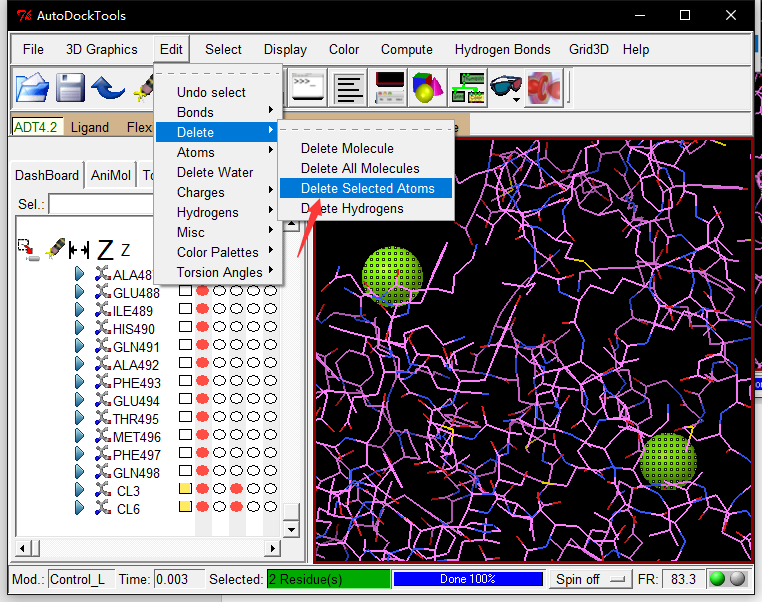762x602 pixels.
Task: Click the open file folder icon
Action: coord(33,88)
